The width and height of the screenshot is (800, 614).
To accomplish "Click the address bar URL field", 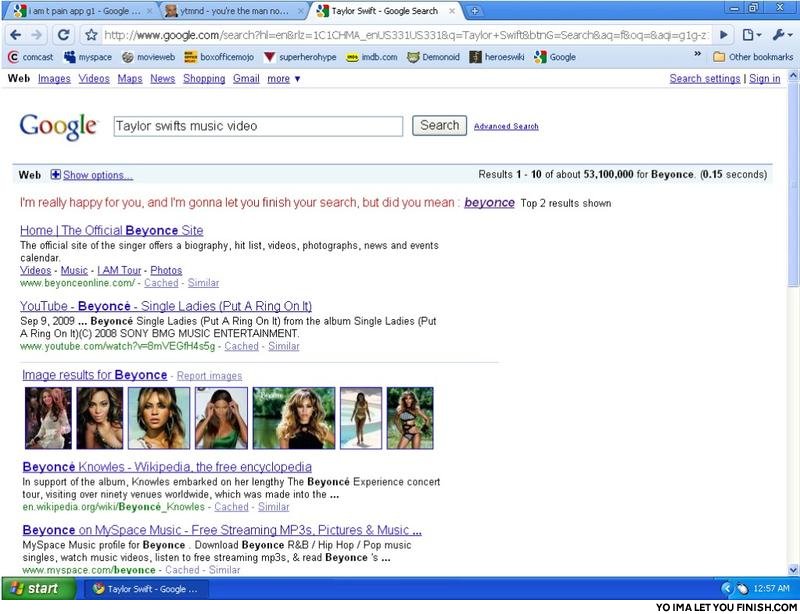I will tap(406, 35).
